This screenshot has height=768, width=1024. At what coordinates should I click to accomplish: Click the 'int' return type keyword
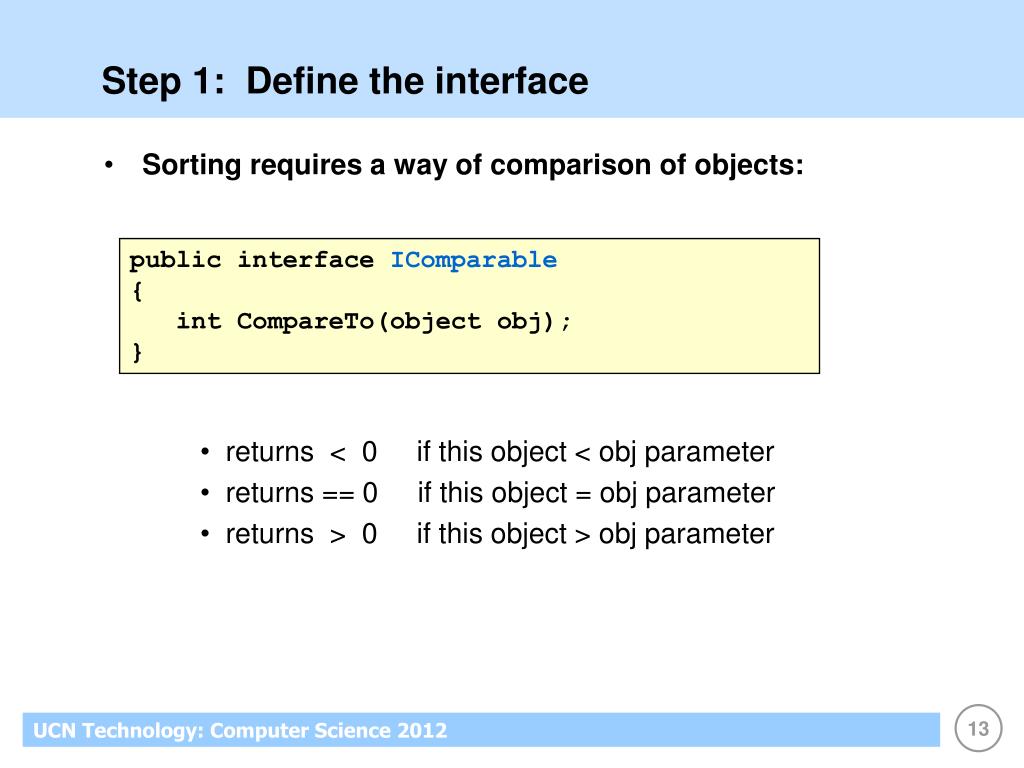[x=199, y=321]
